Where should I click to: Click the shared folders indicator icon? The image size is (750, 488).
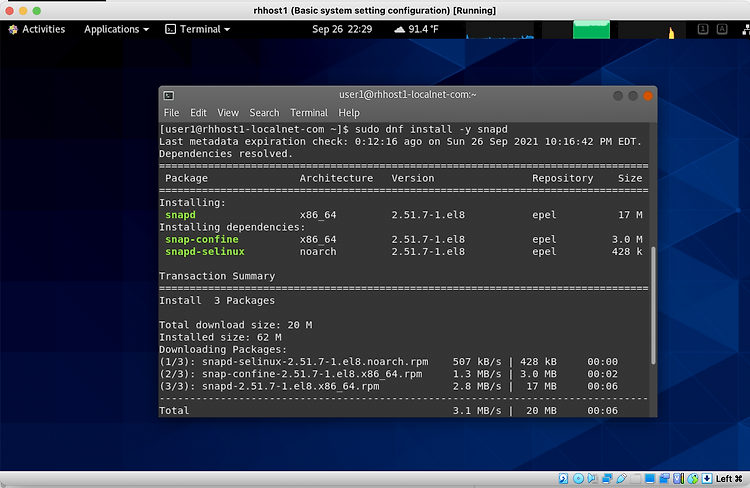(635, 478)
